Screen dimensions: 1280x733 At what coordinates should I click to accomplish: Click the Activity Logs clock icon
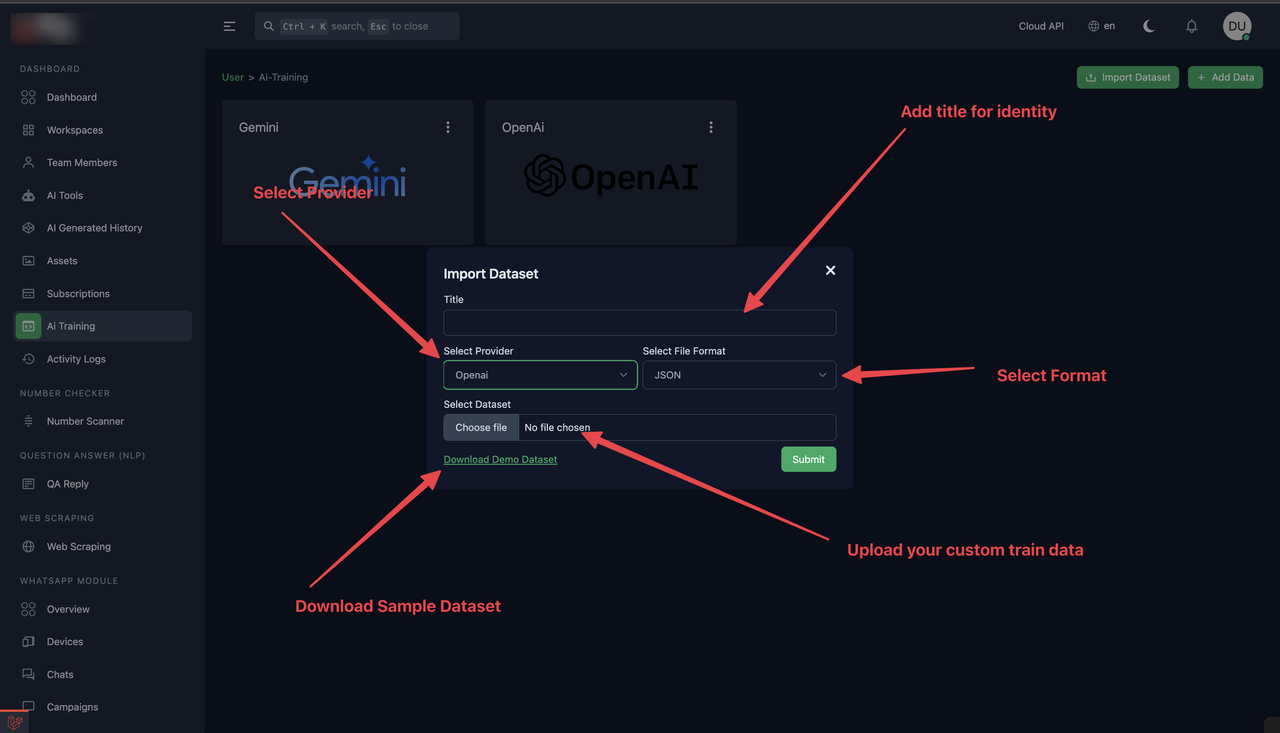click(28, 359)
